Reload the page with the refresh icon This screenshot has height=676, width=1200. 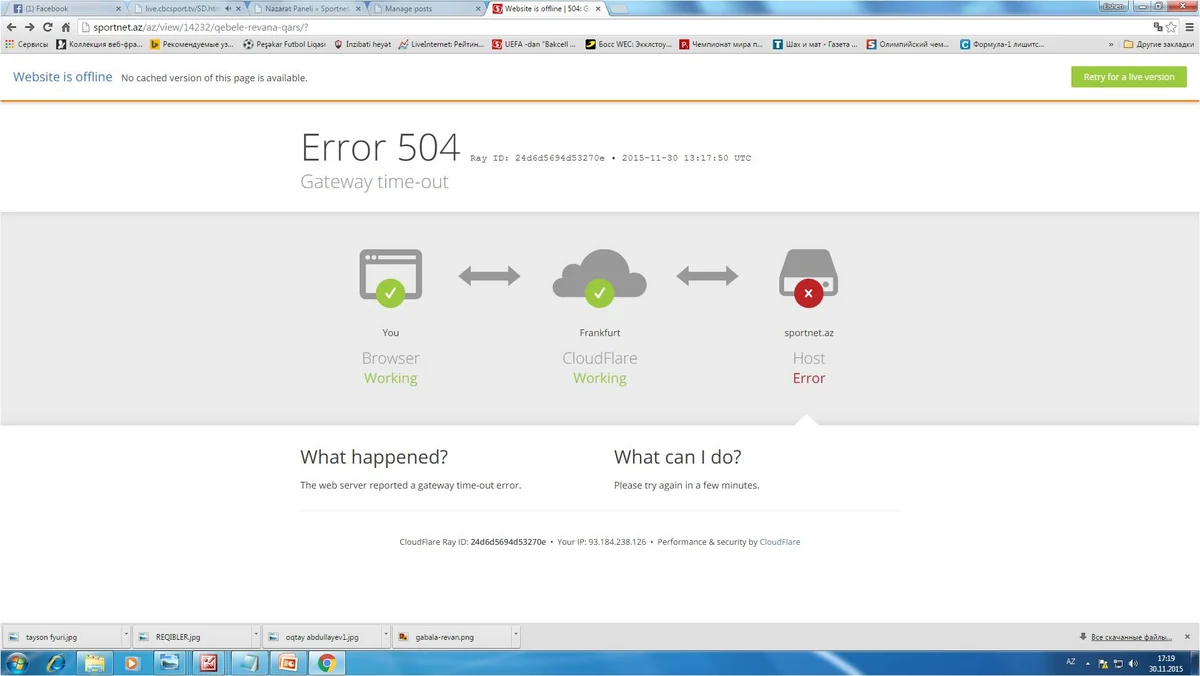47,27
